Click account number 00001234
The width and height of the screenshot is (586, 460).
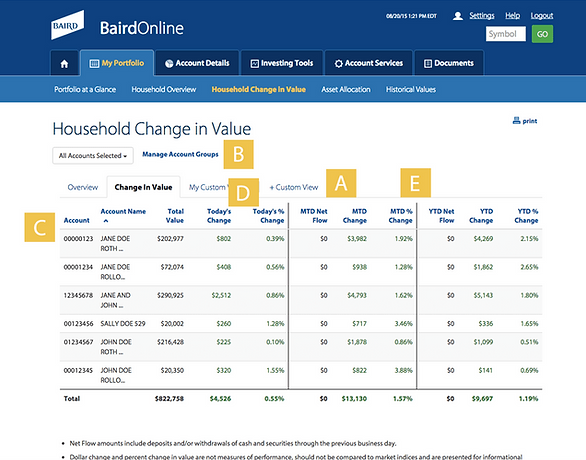coord(78,267)
